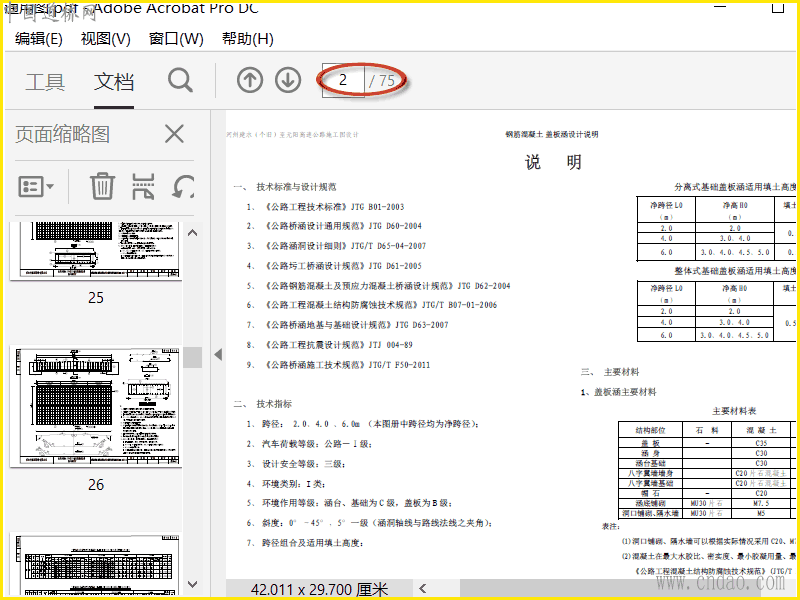Viewport: 800px width, 600px height.
Task: Click the 说 明 heading in document
Action: click(x=554, y=162)
